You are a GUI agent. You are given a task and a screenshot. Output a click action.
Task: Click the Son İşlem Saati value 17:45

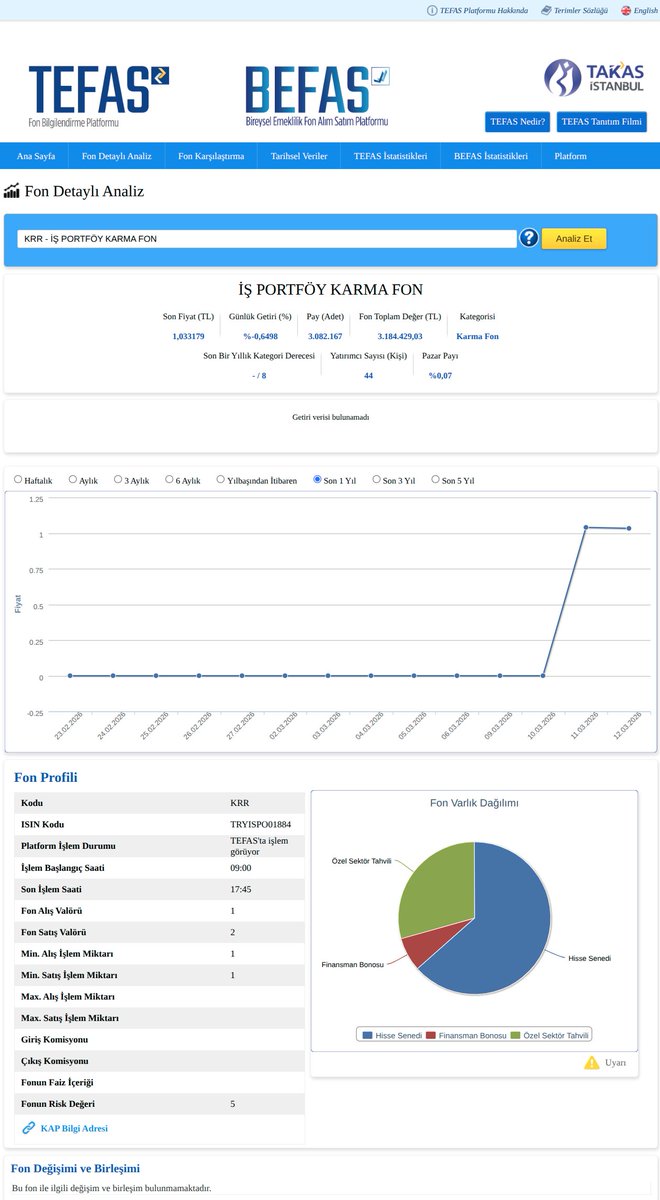pyautogui.click(x=240, y=889)
